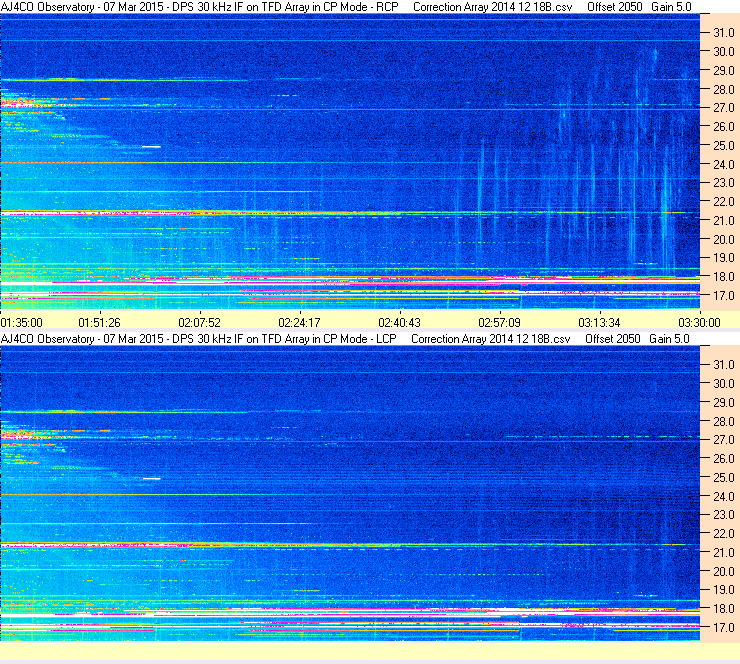740x664 pixels.
Task: Select the 03:30:00 time axis label
Action: point(699,323)
